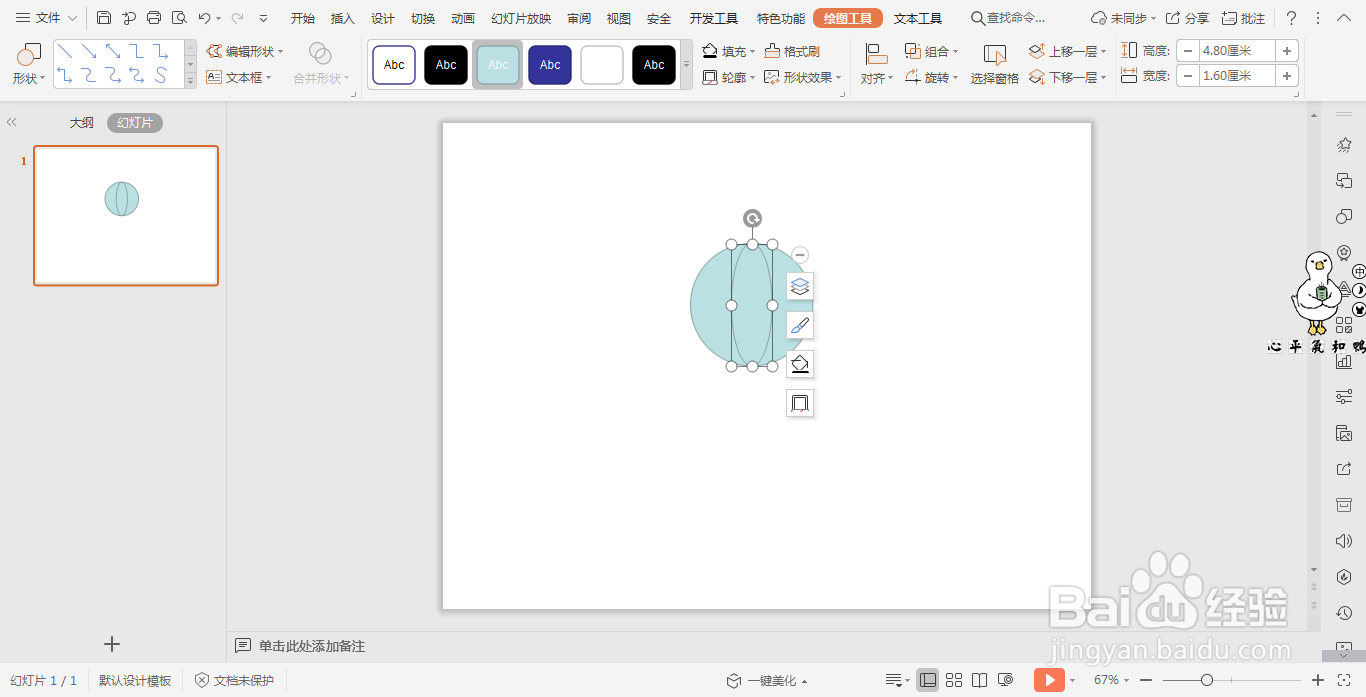Image resolution: width=1366 pixels, height=697 pixels.
Task: Select 大纲 outline view toggle
Action: point(81,123)
